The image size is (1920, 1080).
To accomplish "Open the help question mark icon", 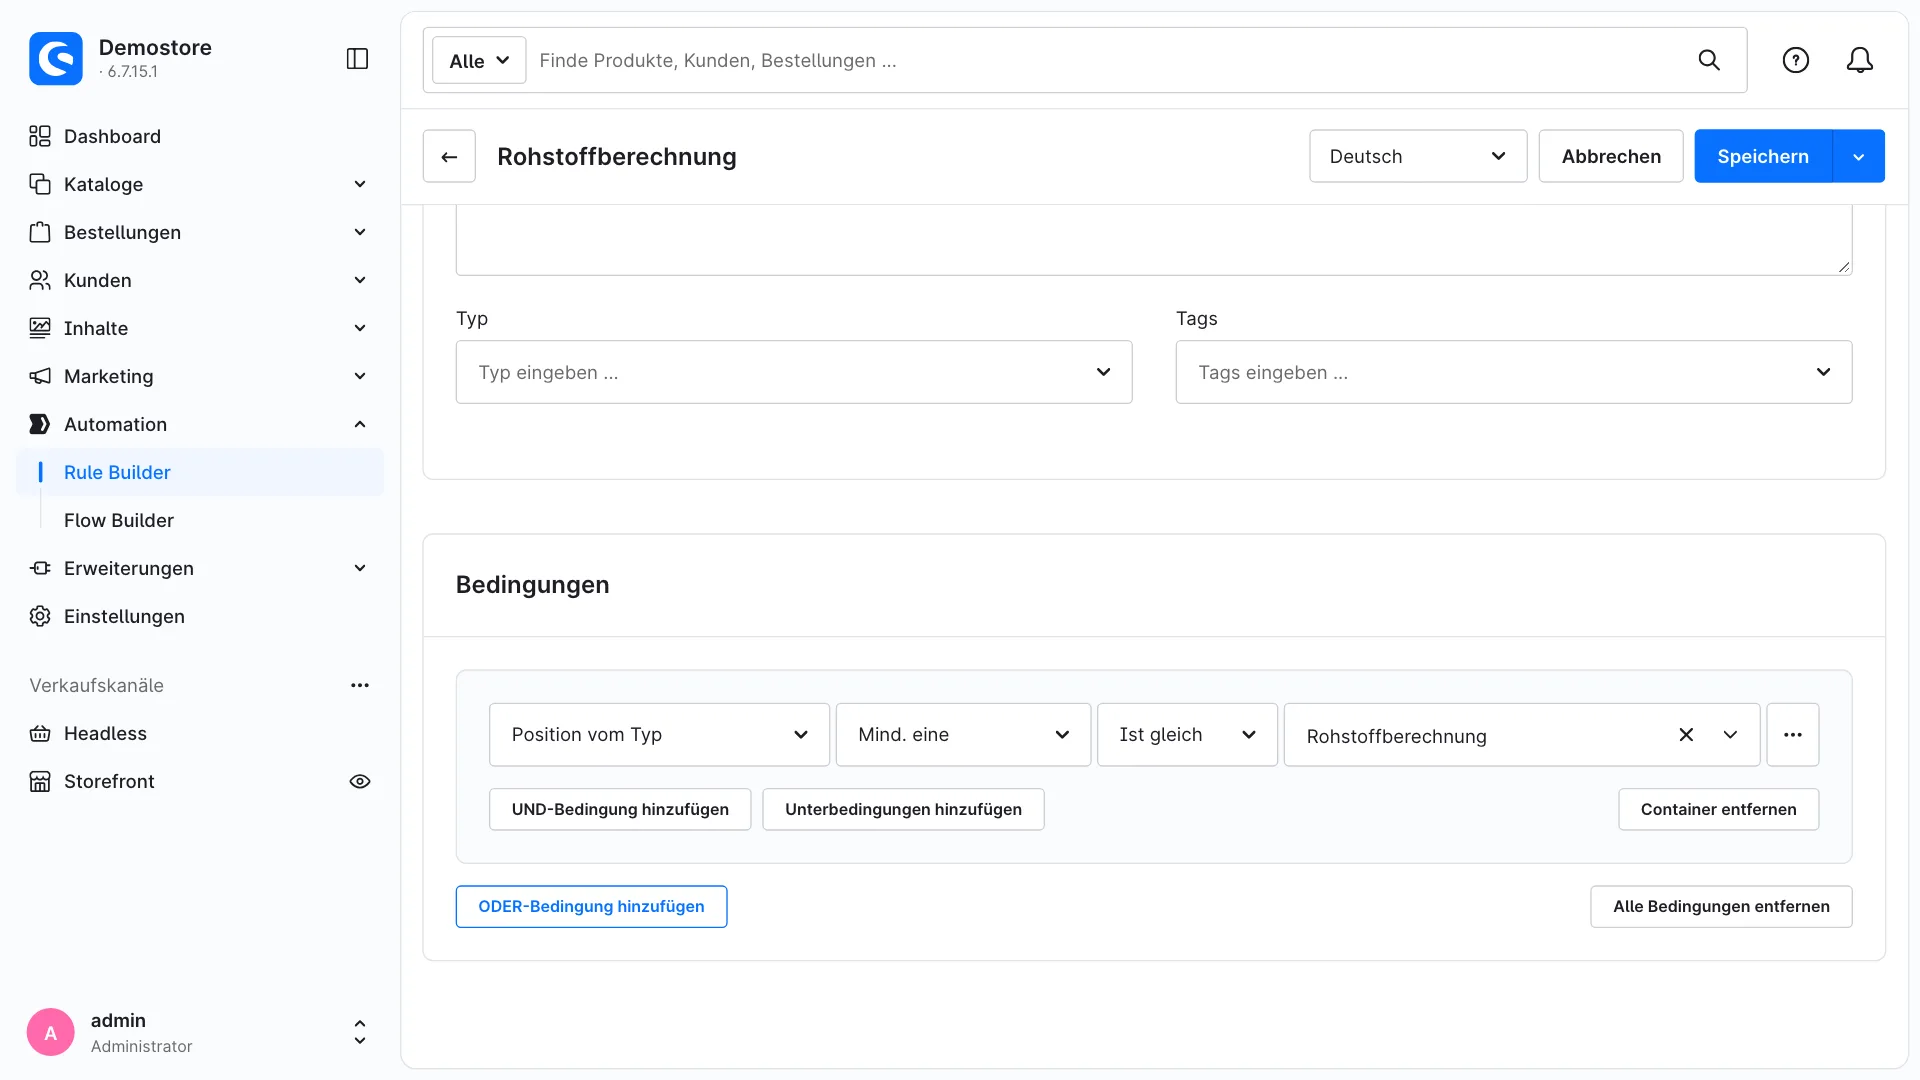I will (x=1796, y=60).
